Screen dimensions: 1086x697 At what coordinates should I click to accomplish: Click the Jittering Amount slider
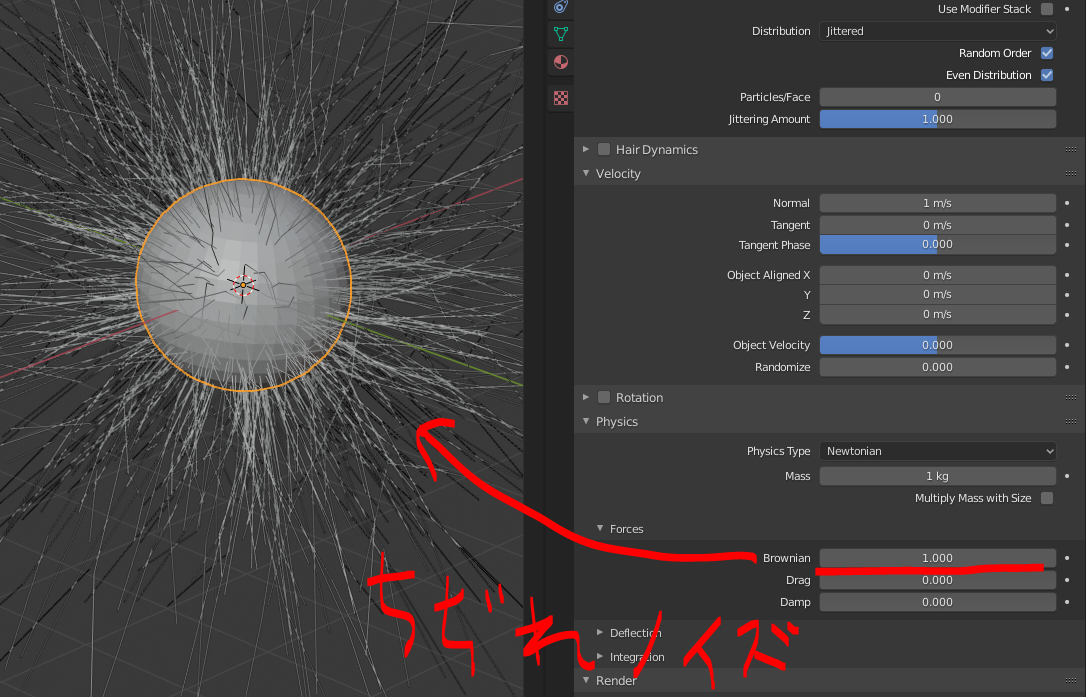click(x=938, y=119)
